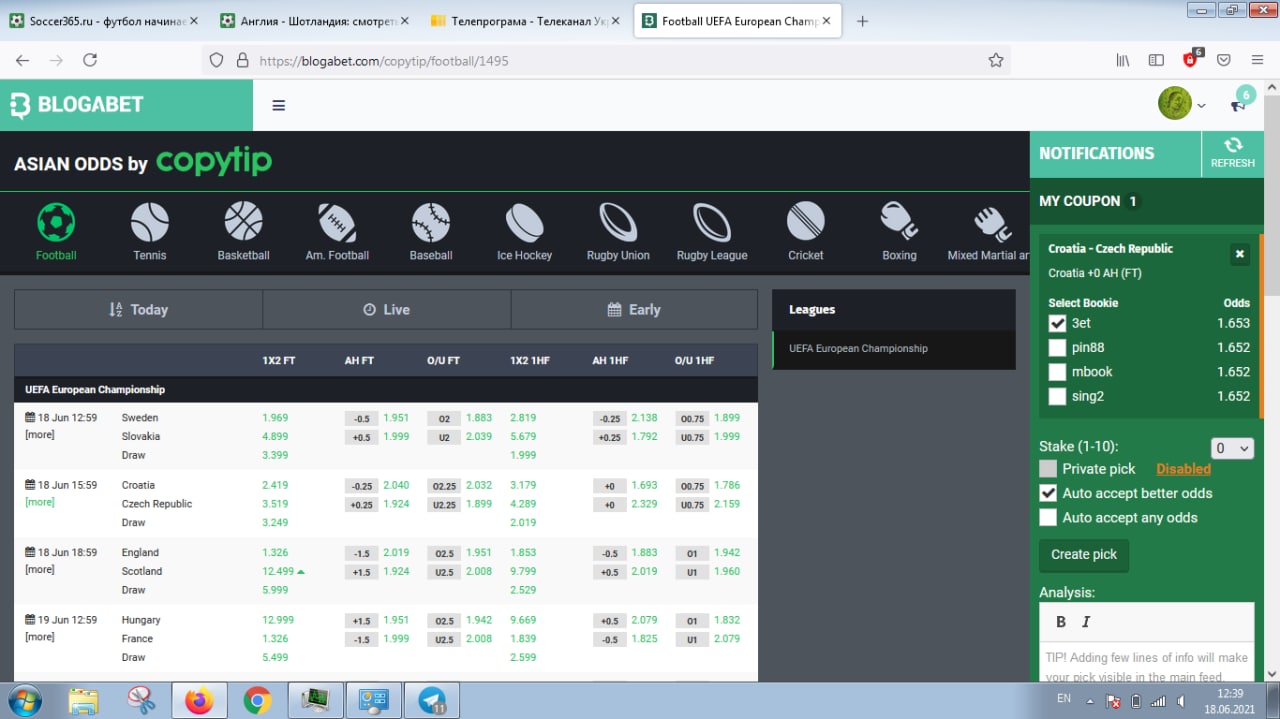Open Chrome from the taskbar

257,701
